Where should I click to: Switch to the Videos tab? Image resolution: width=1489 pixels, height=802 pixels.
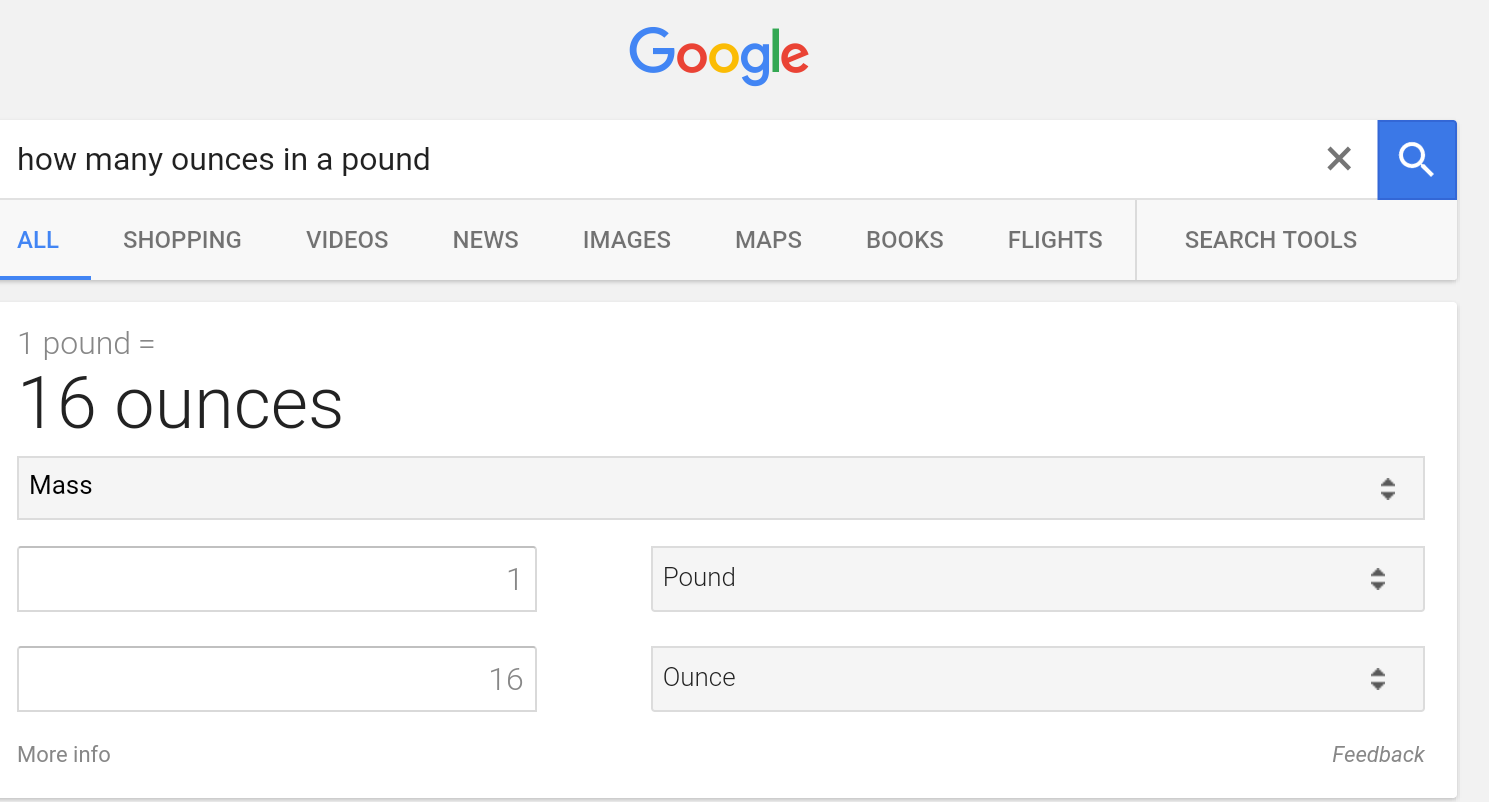point(347,240)
